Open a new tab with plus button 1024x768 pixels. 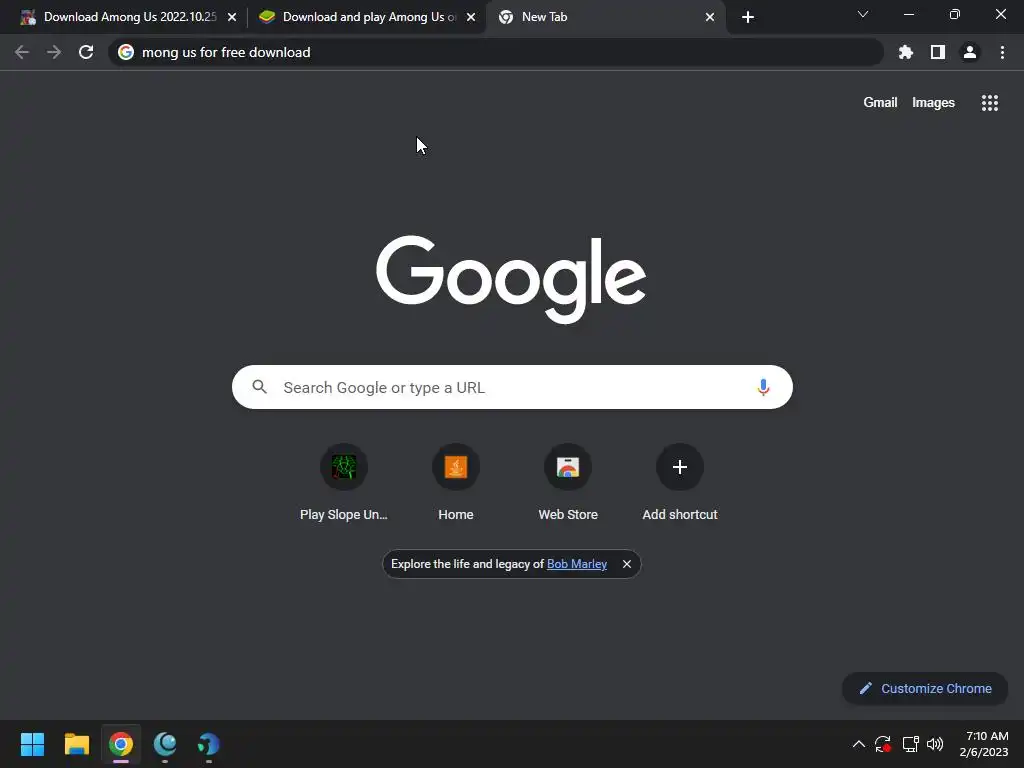[748, 17]
